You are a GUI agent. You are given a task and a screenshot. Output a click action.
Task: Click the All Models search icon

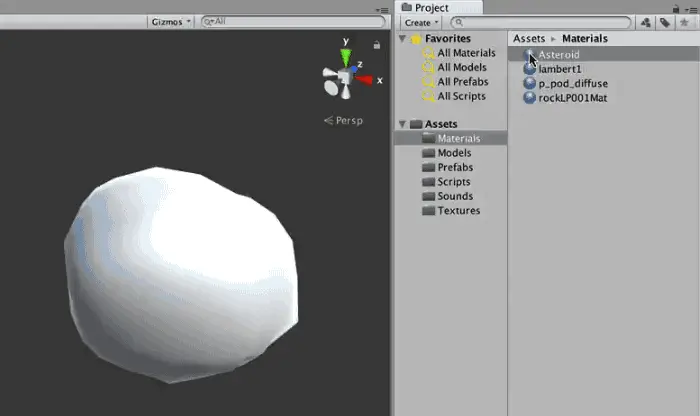coord(429,67)
